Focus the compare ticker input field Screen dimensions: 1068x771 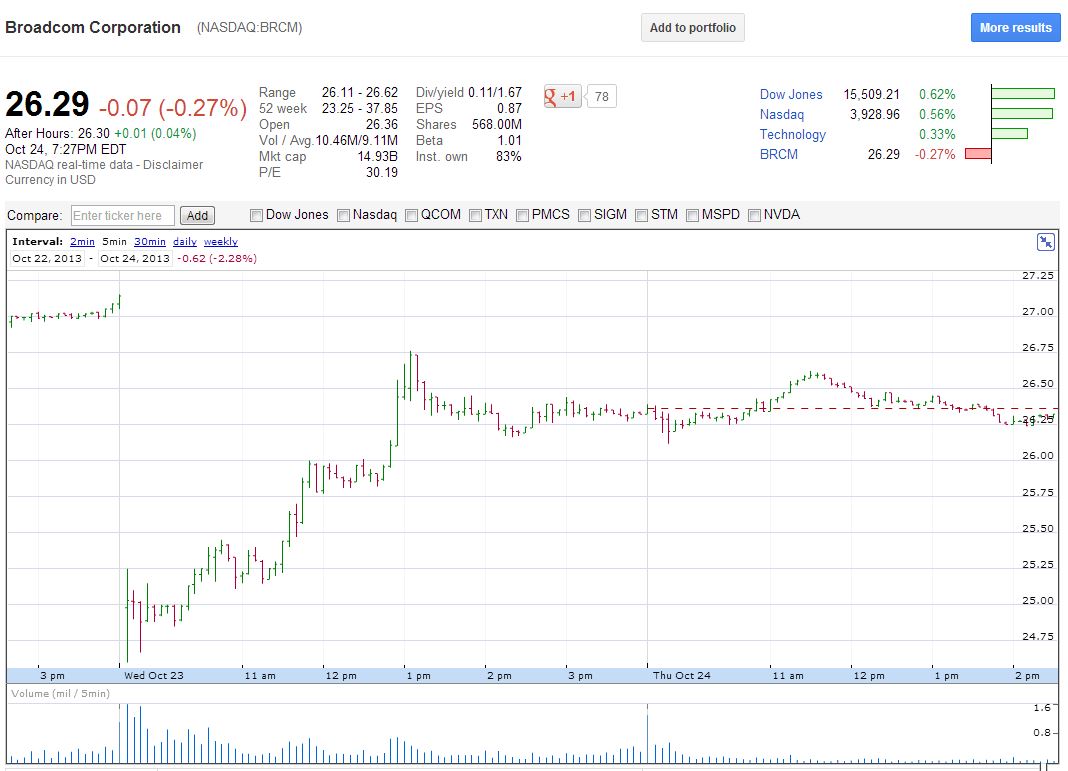[x=123, y=216]
